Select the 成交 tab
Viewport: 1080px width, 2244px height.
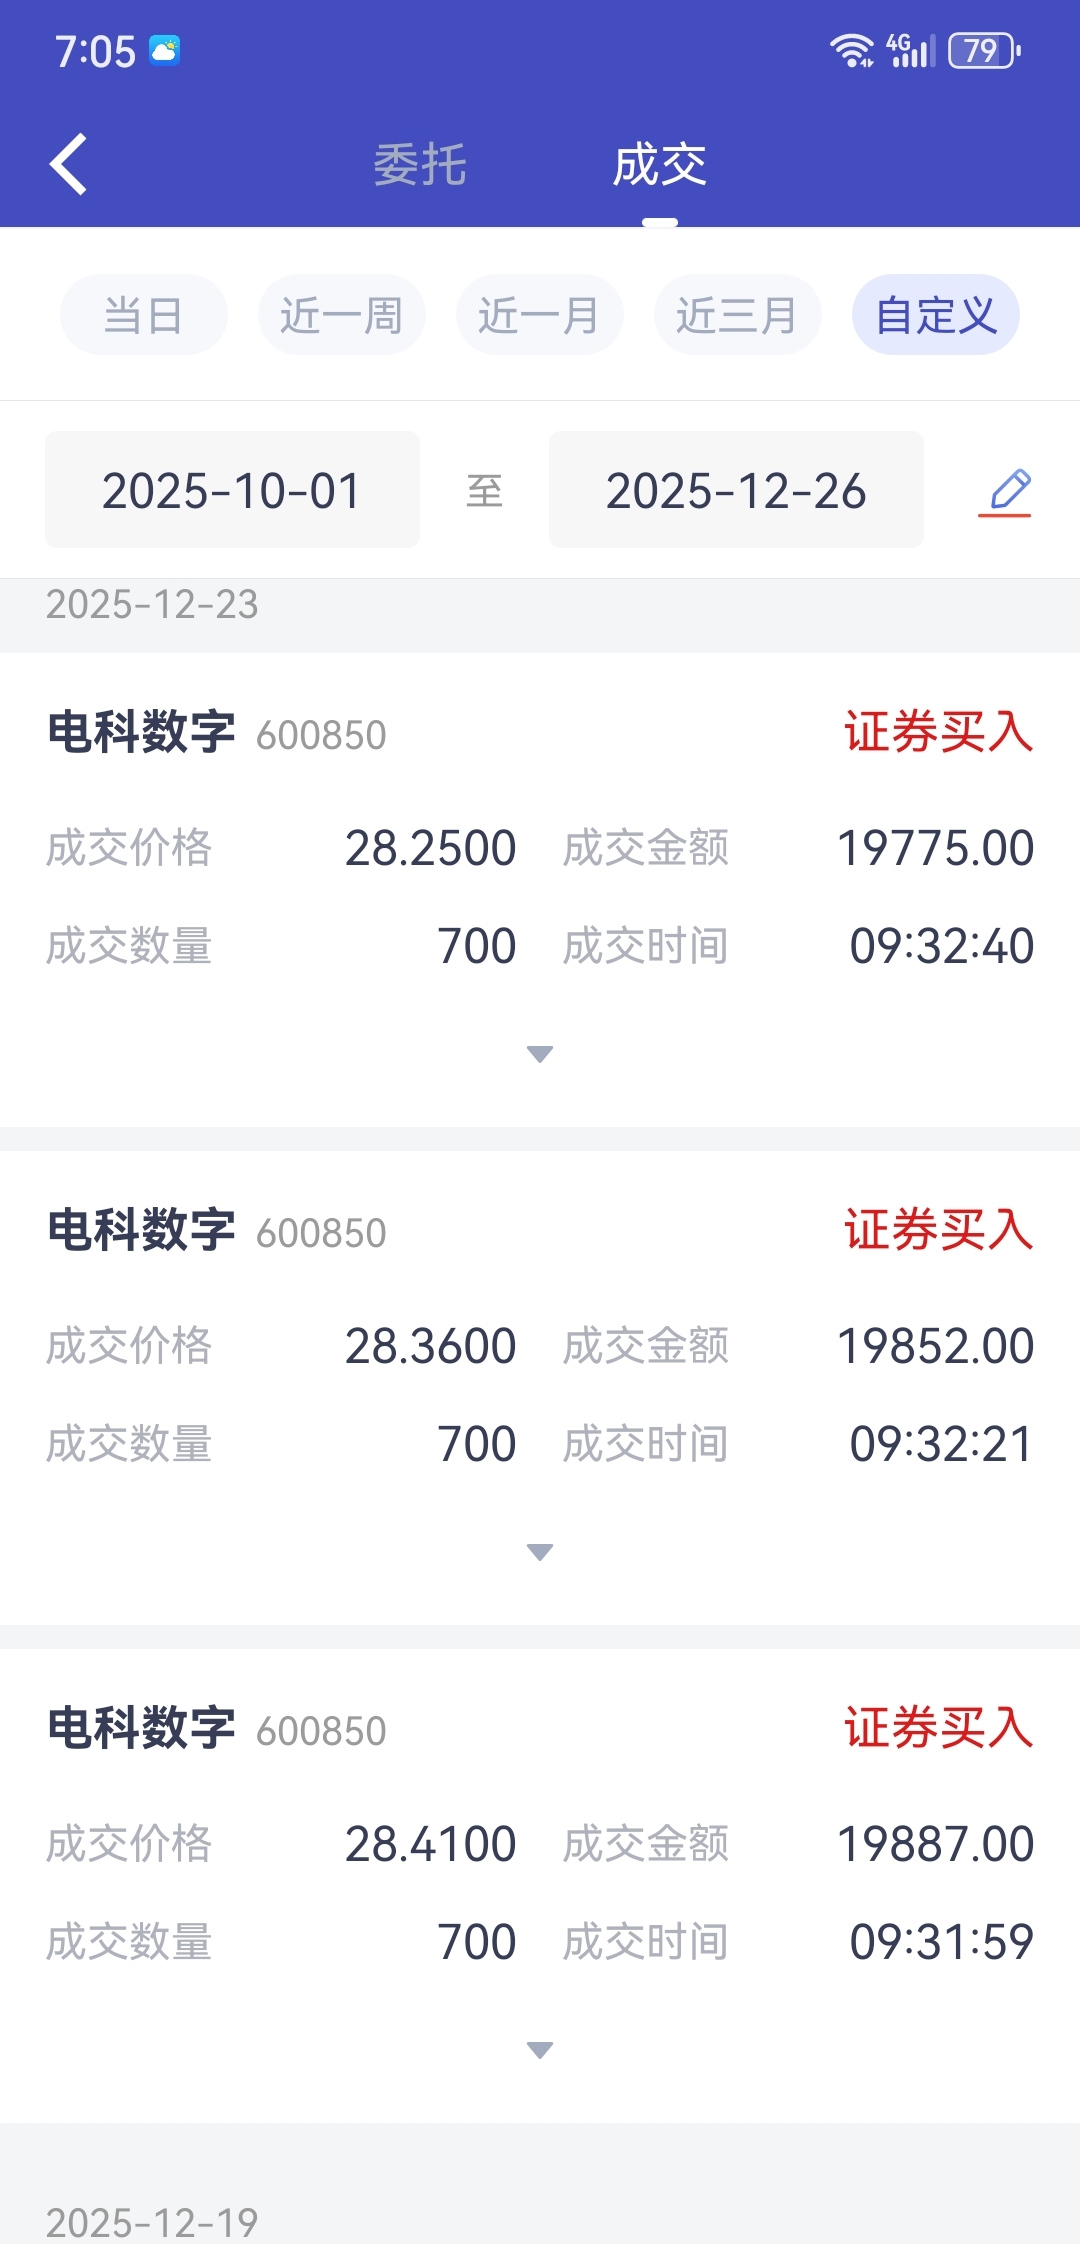click(660, 165)
